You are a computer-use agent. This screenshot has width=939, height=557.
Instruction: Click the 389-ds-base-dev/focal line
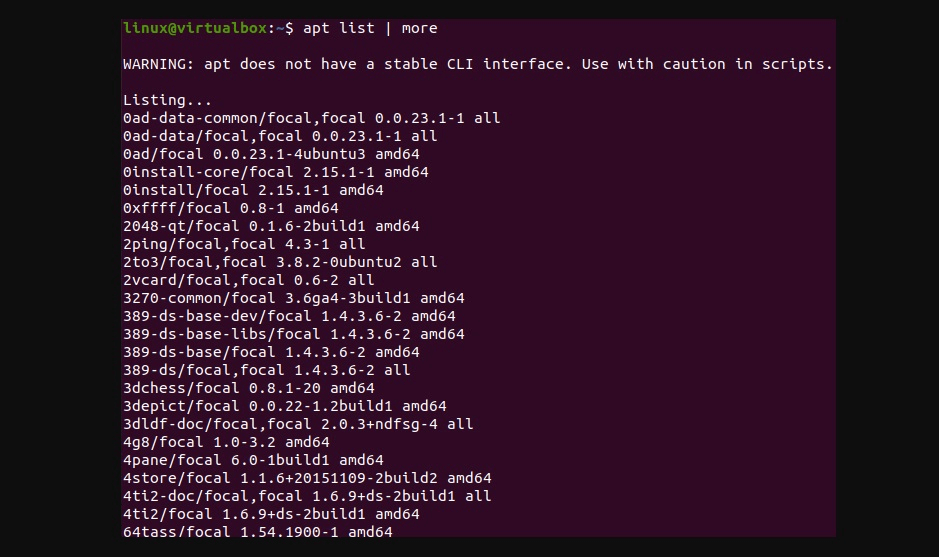[x=289, y=316]
